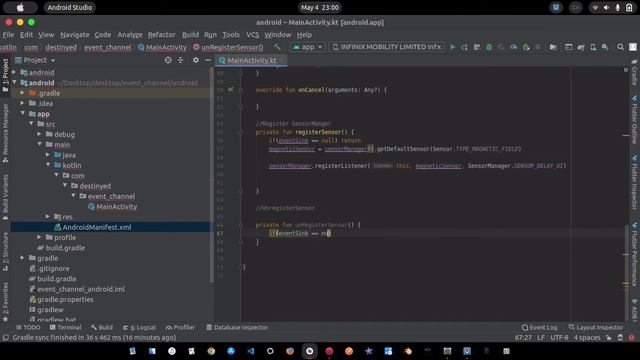Open the Favorites side tab
The height and width of the screenshot is (360, 640).
click(5, 302)
